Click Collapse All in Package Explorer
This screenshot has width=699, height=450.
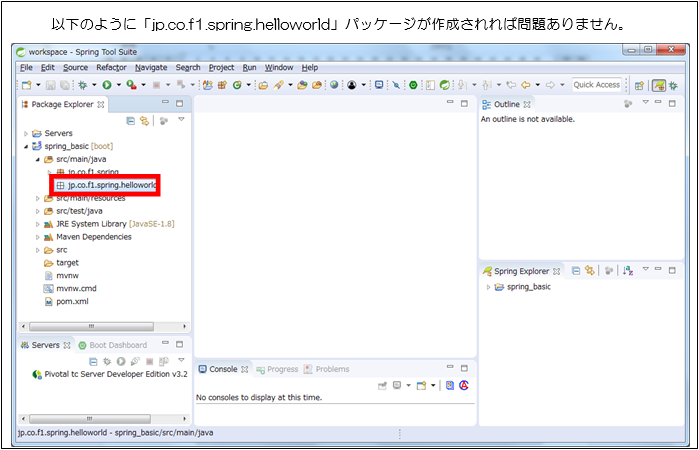pos(131,120)
